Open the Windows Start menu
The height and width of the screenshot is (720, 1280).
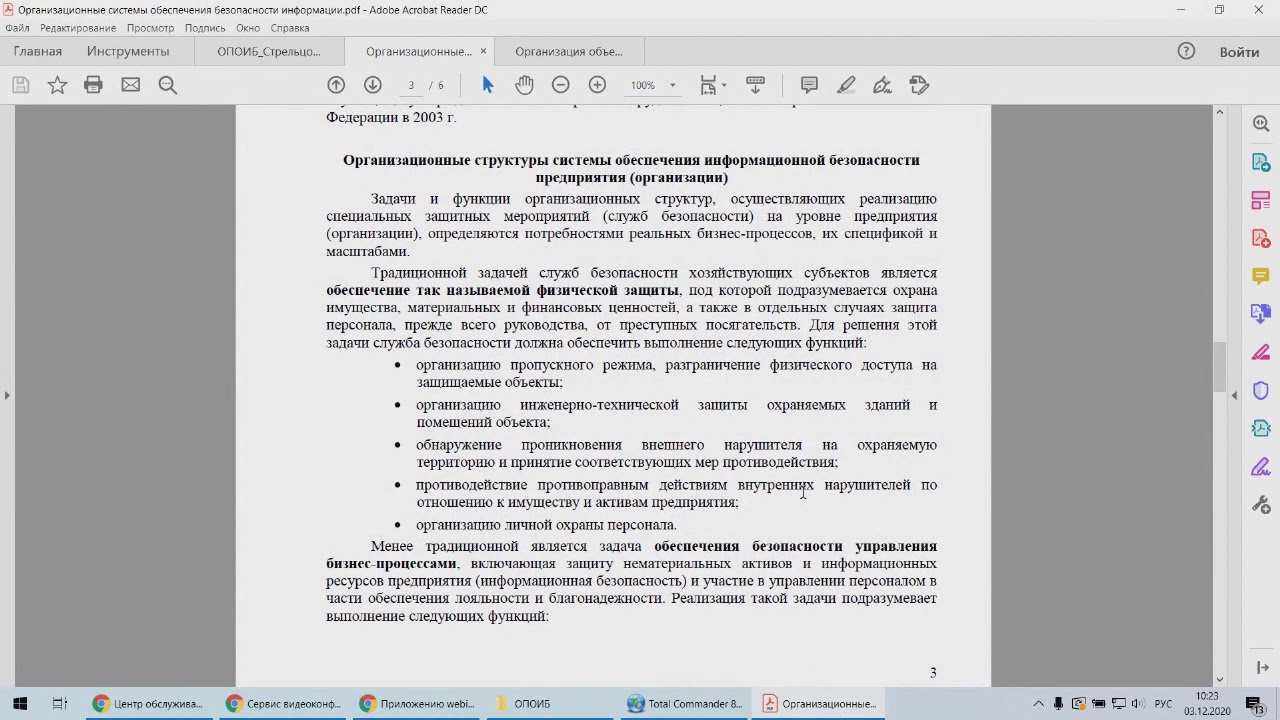[x=20, y=703]
